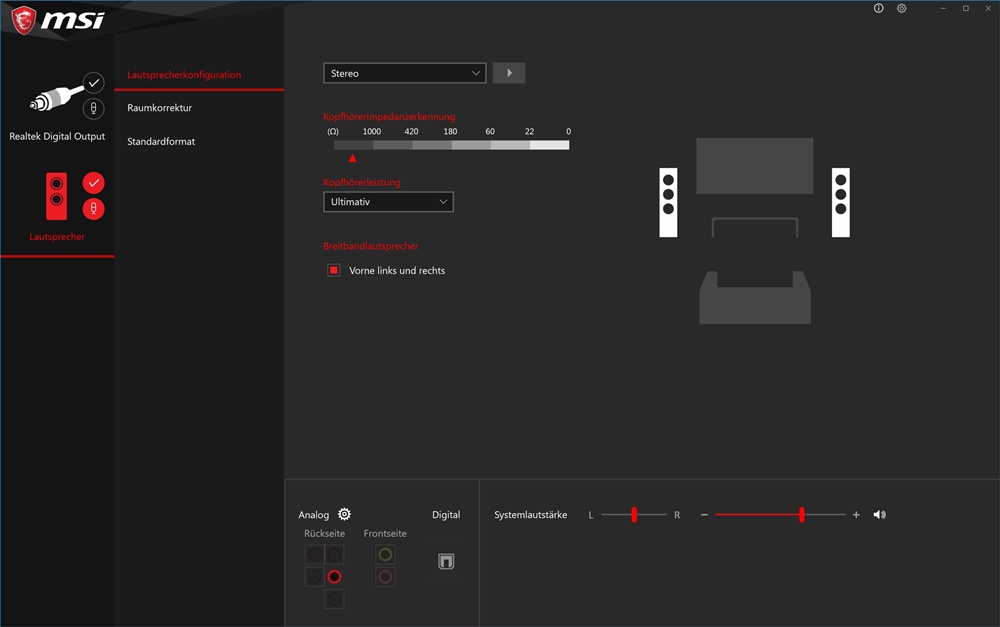Click the Digital optical port icon
The image size is (1000, 627).
[446, 561]
